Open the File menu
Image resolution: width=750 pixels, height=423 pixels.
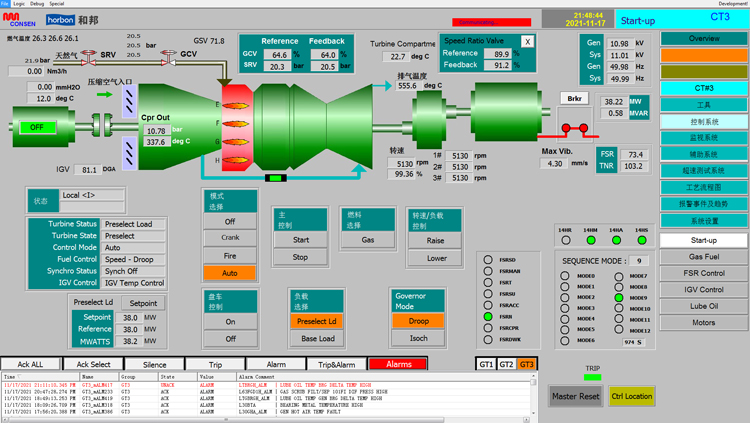tap(5, 4)
